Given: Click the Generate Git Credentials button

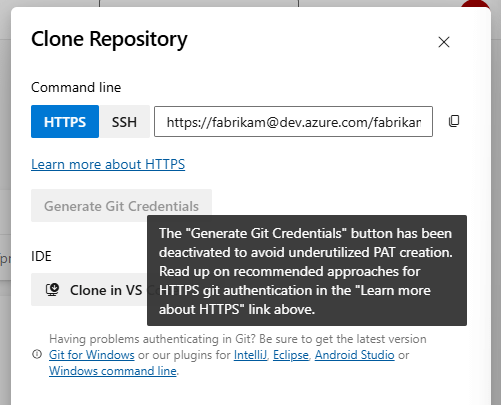Looking at the screenshot, I should point(121,206).
